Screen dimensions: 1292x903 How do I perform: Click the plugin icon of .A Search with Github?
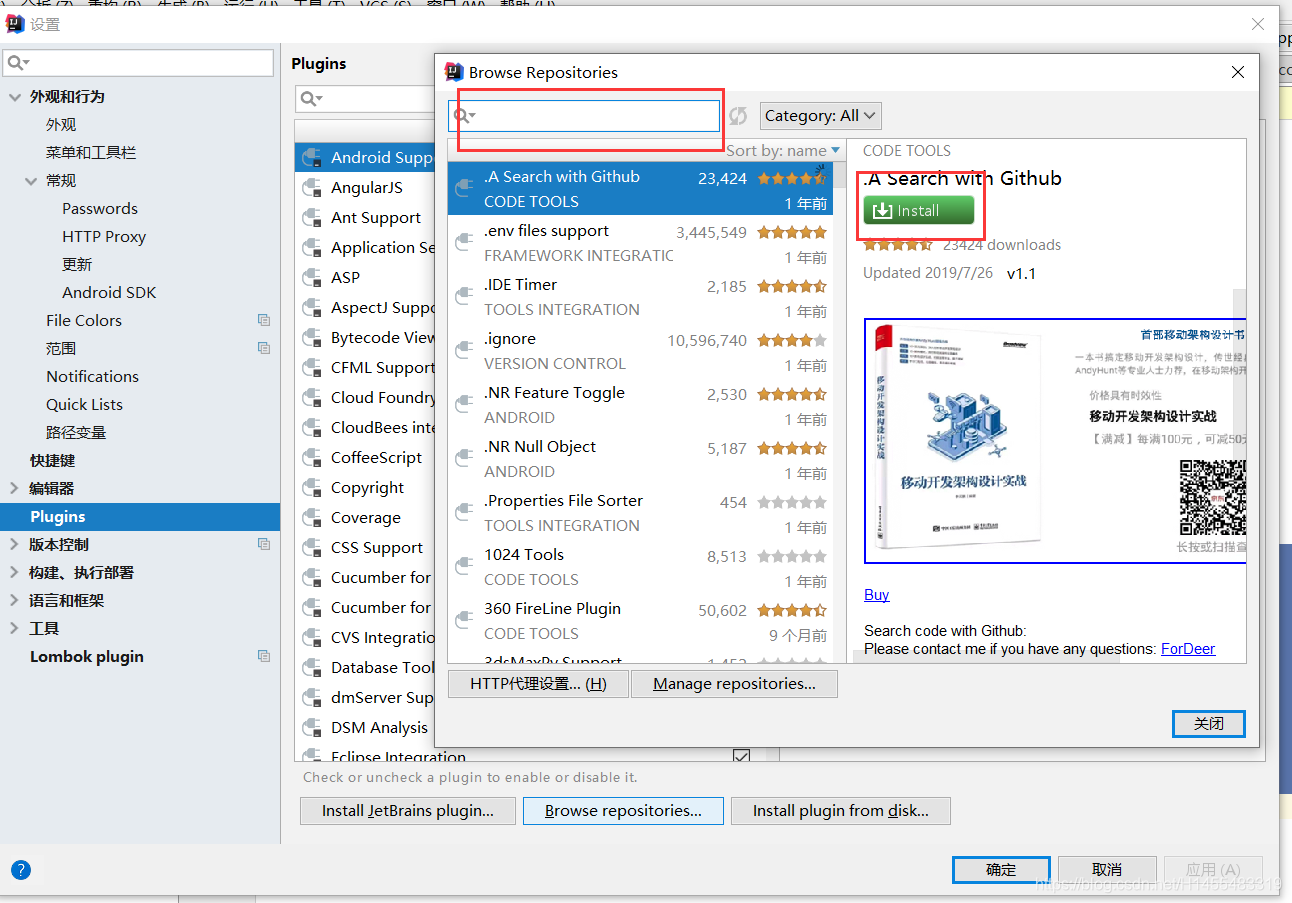click(x=463, y=188)
